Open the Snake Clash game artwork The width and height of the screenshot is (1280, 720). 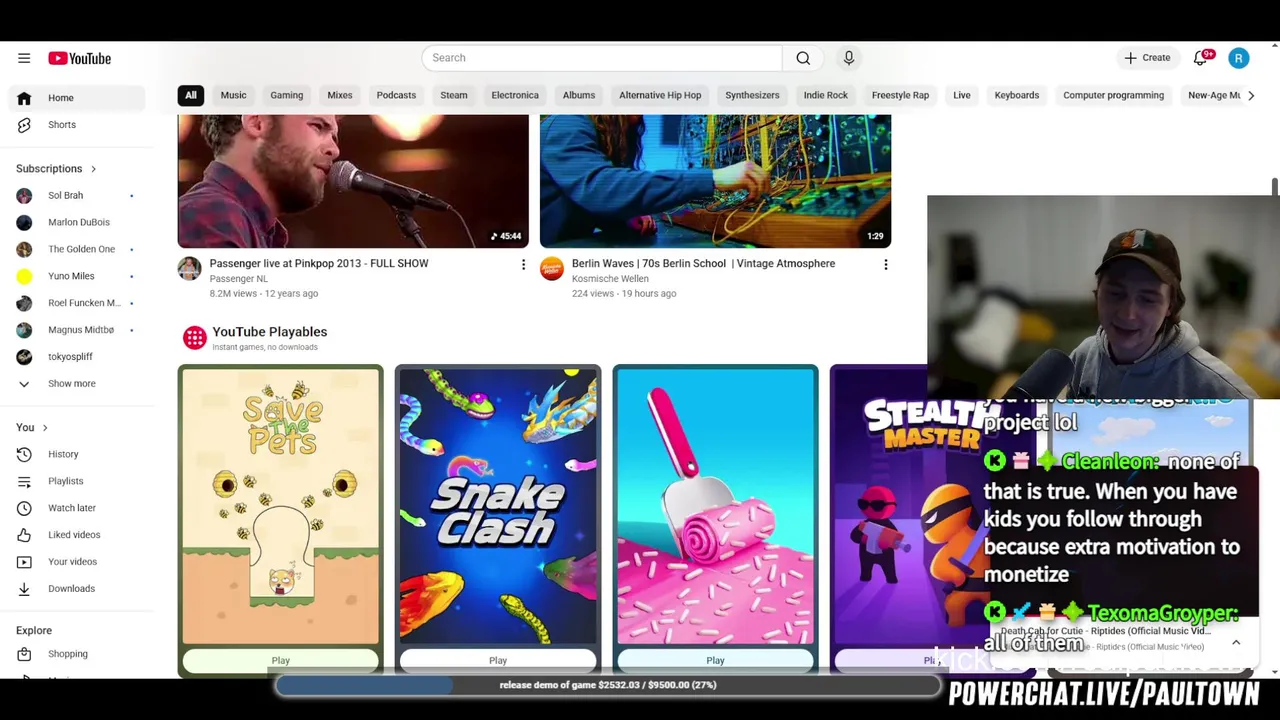coord(498,506)
